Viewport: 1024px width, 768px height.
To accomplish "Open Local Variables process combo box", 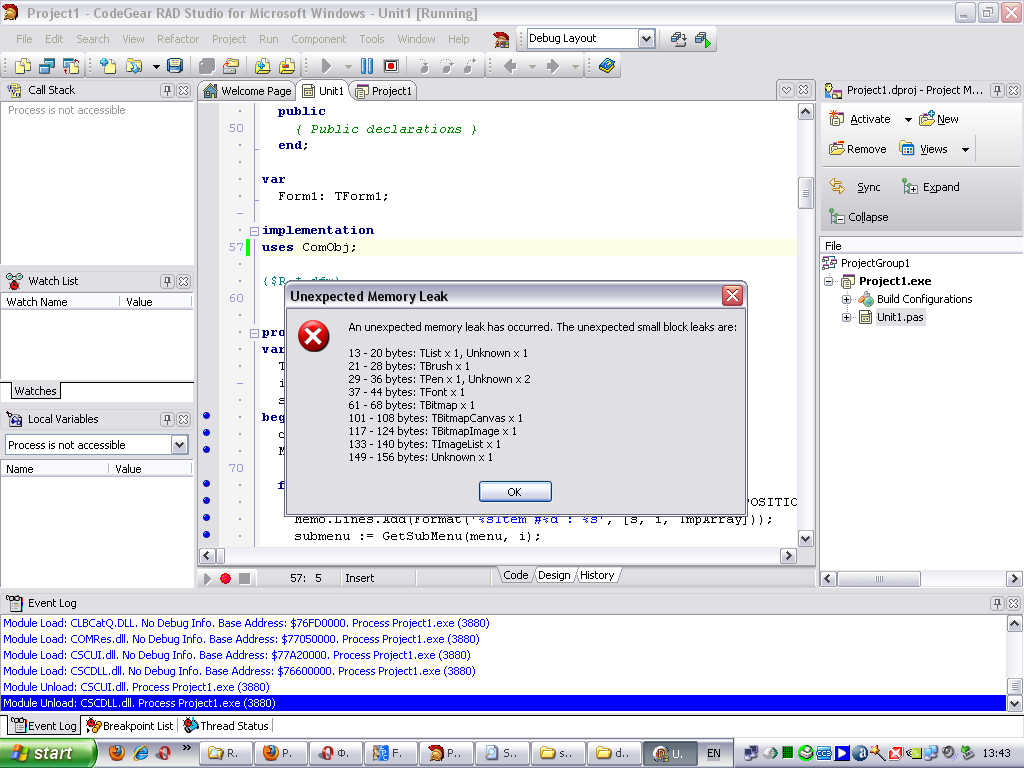I will click(x=180, y=445).
